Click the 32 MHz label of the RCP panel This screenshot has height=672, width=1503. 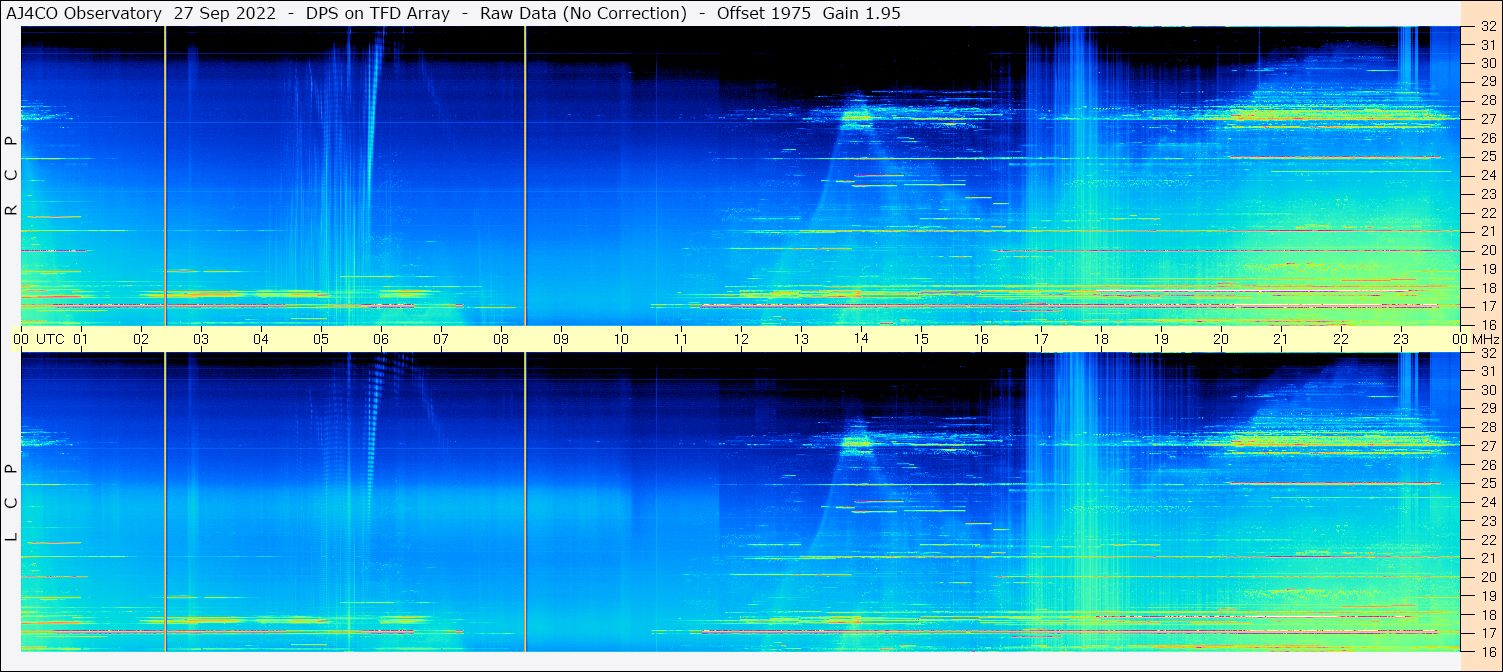(x=1487, y=27)
